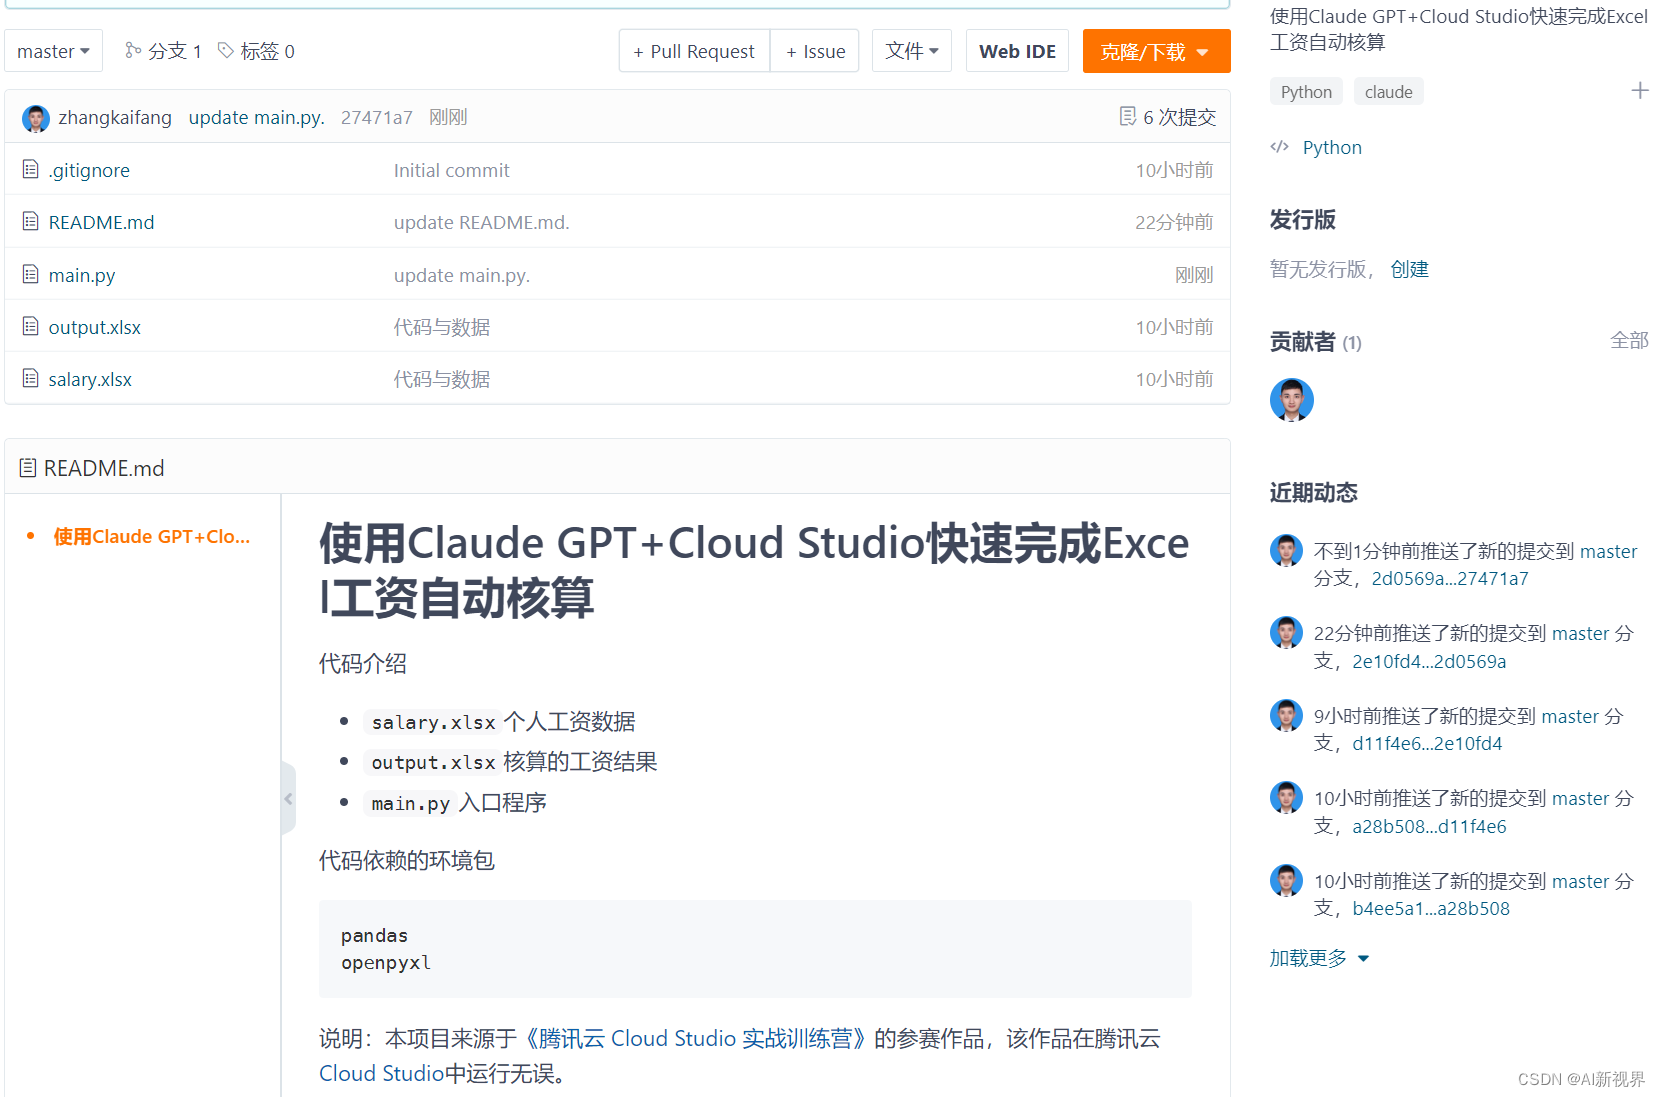The height and width of the screenshot is (1097, 1661).
Task: Click the file icon for salary.xlsx
Action: (31, 378)
